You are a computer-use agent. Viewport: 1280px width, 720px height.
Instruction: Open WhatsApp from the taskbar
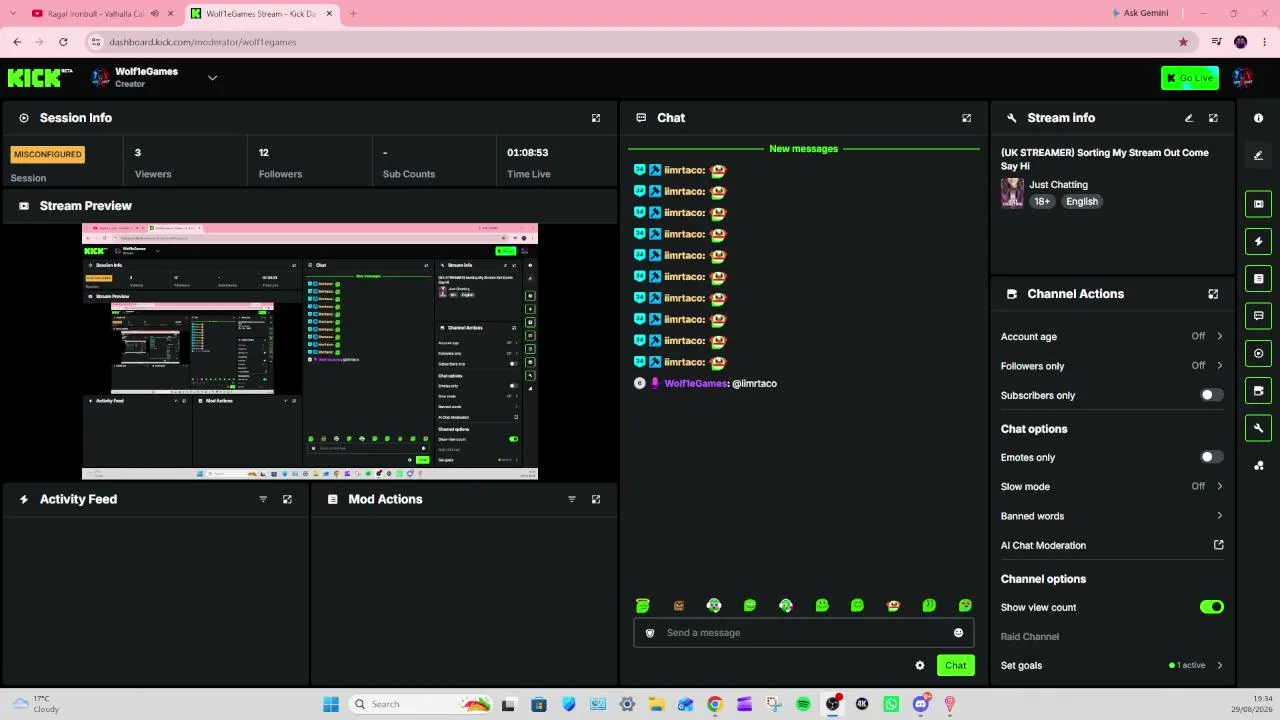pos(891,705)
